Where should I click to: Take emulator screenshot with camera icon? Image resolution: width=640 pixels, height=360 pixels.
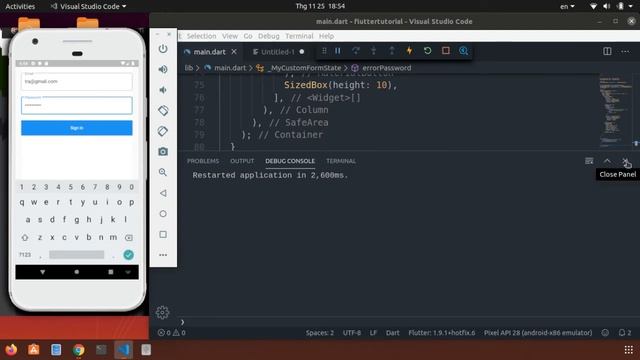pyautogui.click(x=163, y=152)
